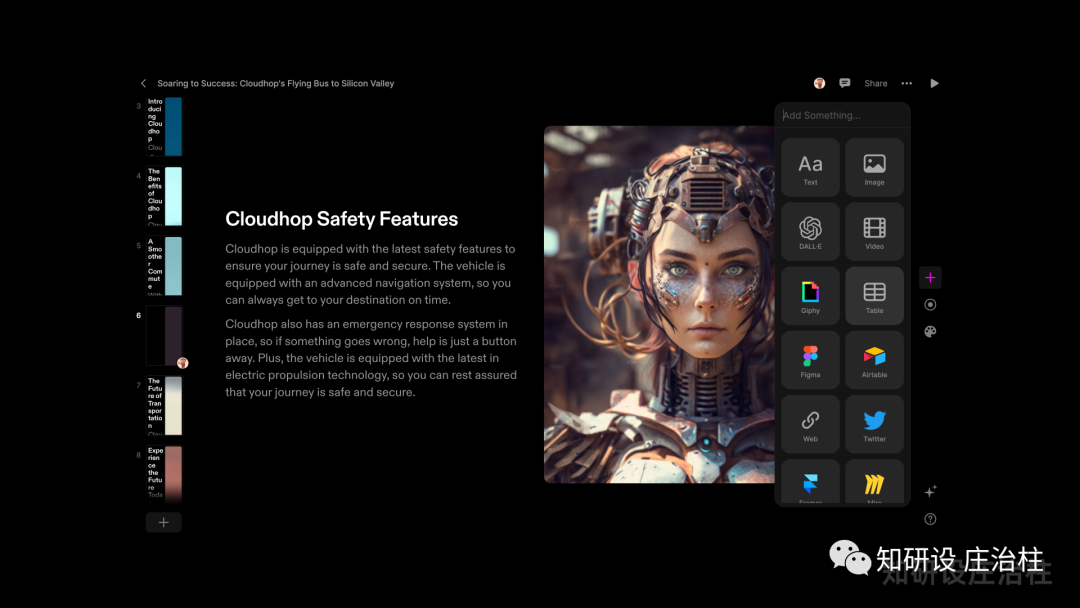Add a Miro embed
Viewport: 1080px width, 608px height.
point(874,483)
